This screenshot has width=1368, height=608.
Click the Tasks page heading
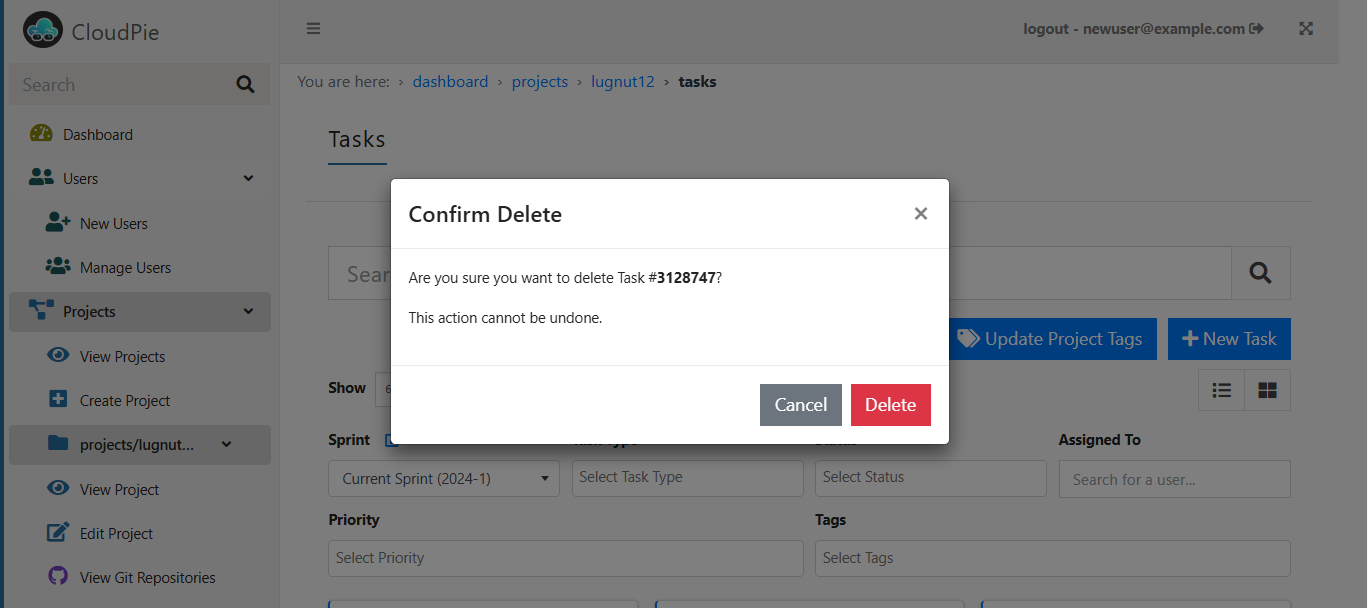coord(357,140)
